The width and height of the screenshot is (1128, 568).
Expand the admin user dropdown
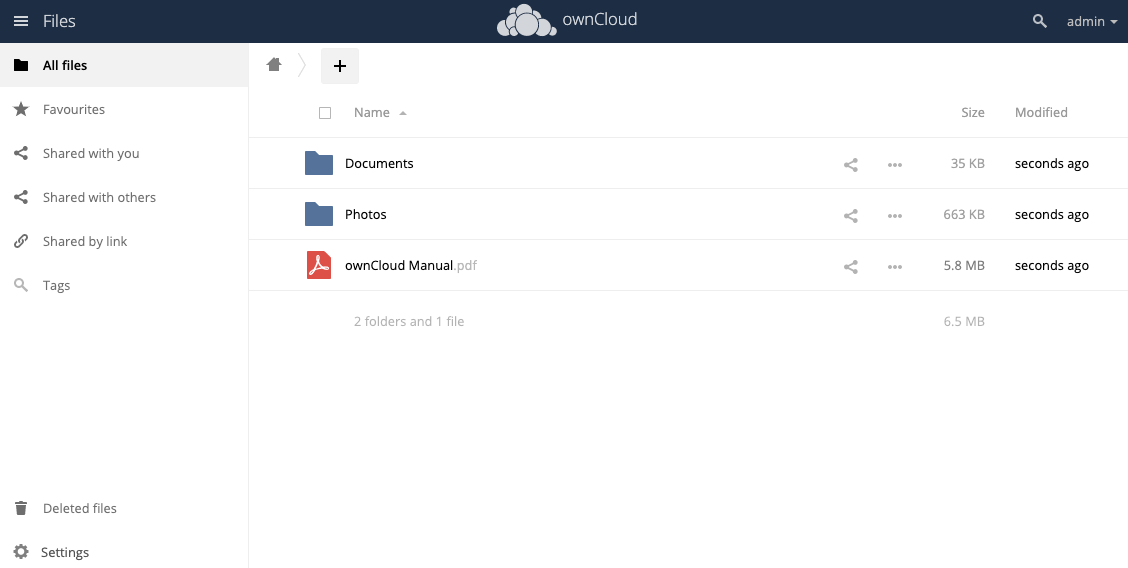[1091, 21]
